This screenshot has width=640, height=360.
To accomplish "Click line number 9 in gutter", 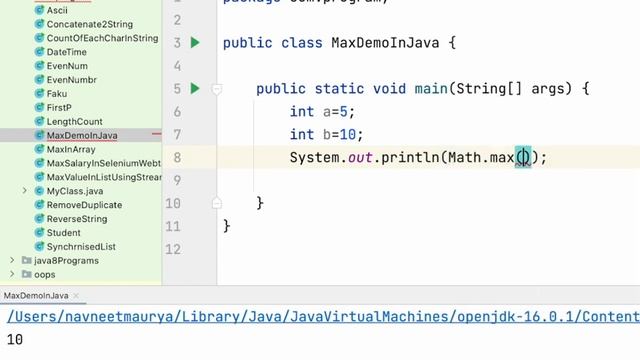I will point(177,180).
